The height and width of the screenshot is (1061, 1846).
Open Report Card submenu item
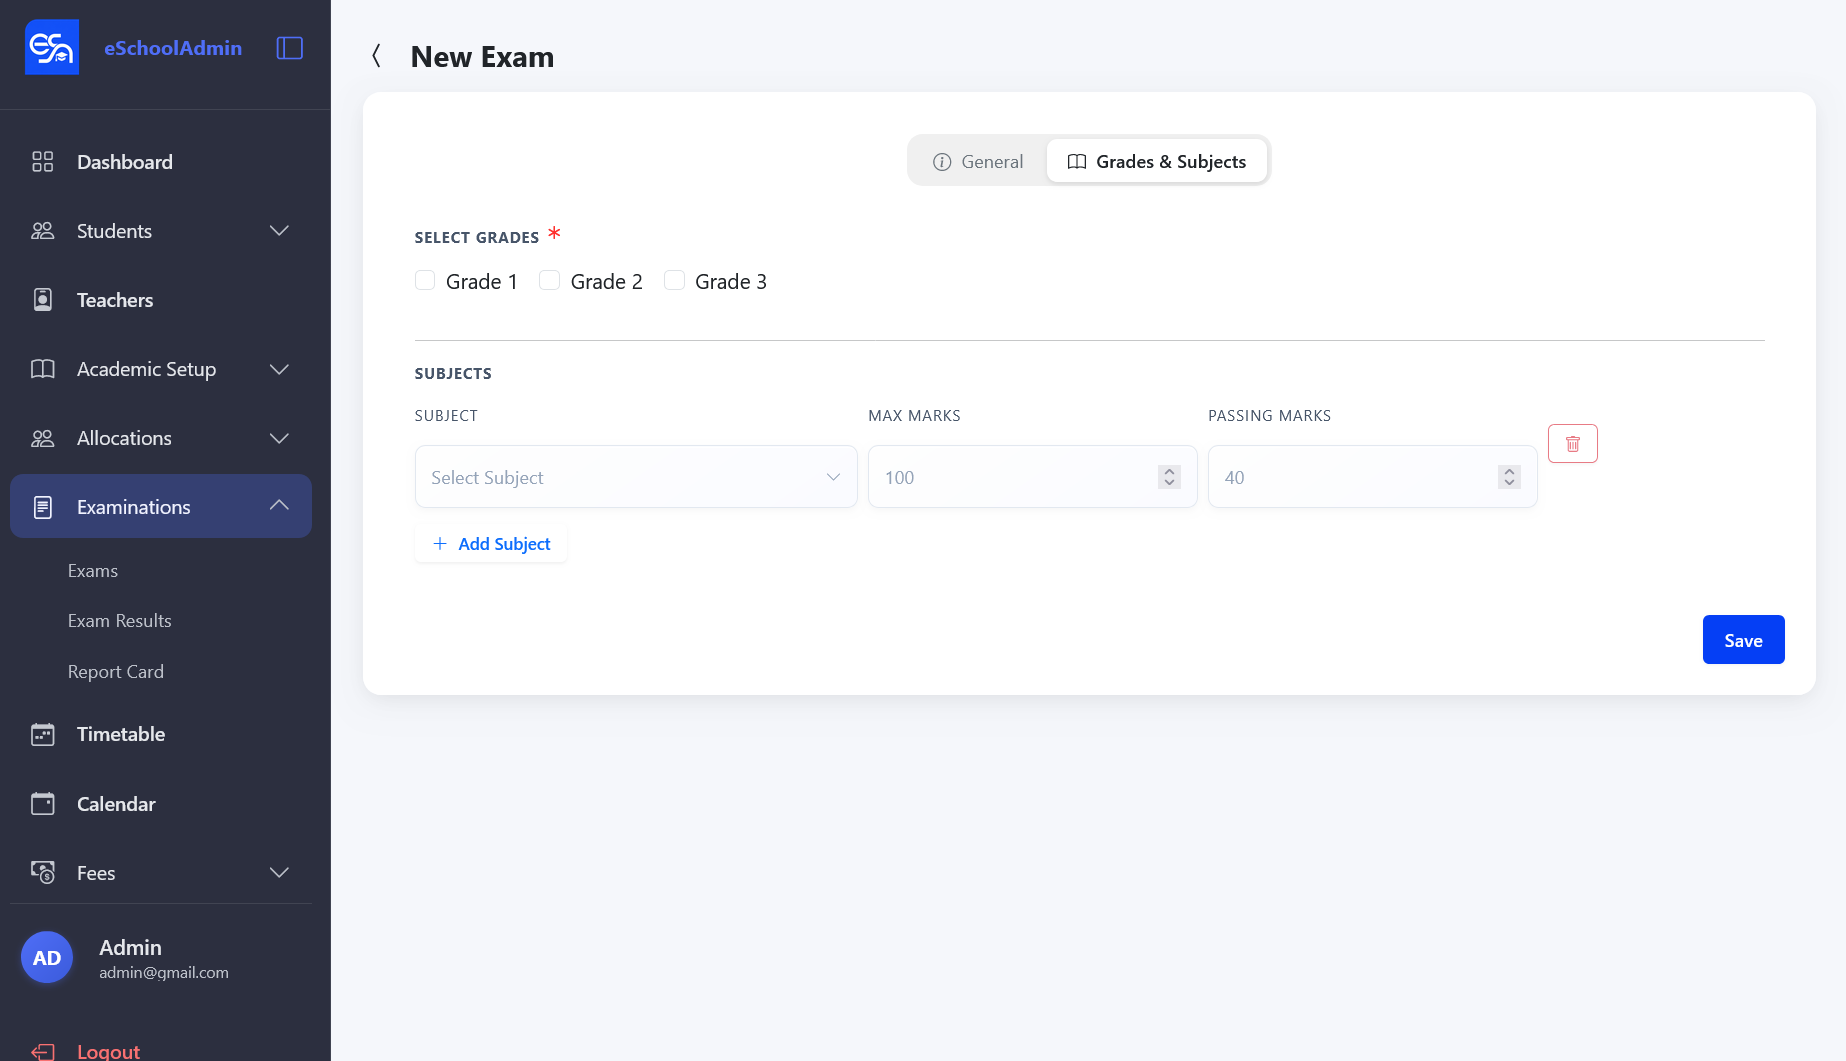click(x=116, y=672)
